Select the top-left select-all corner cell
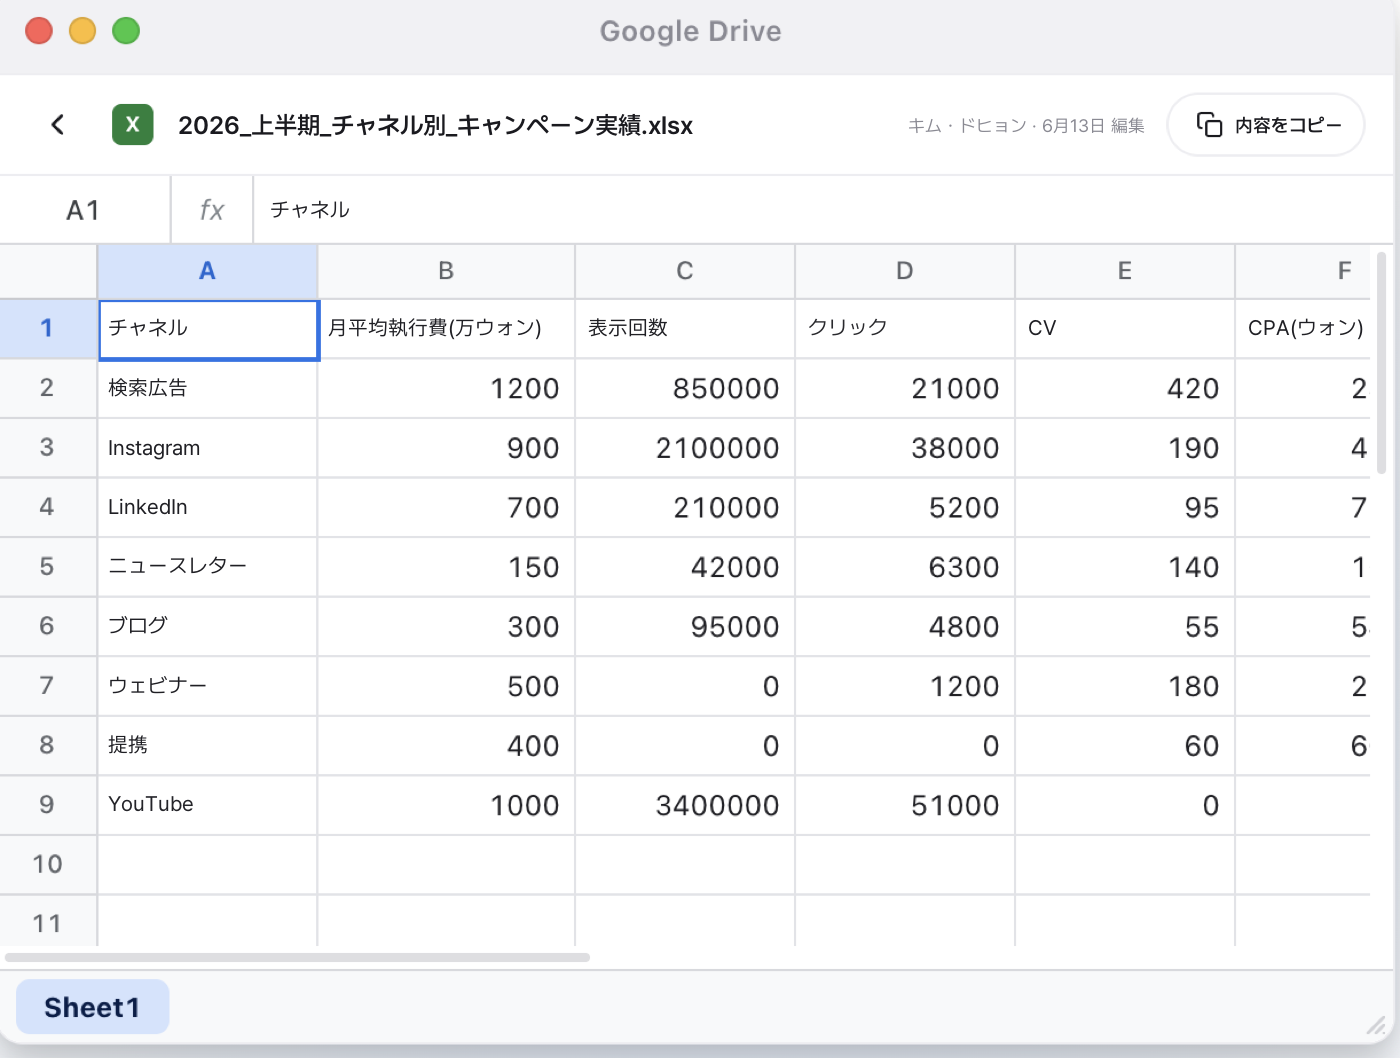The width and height of the screenshot is (1400, 1058). click(x=48, y=271)
